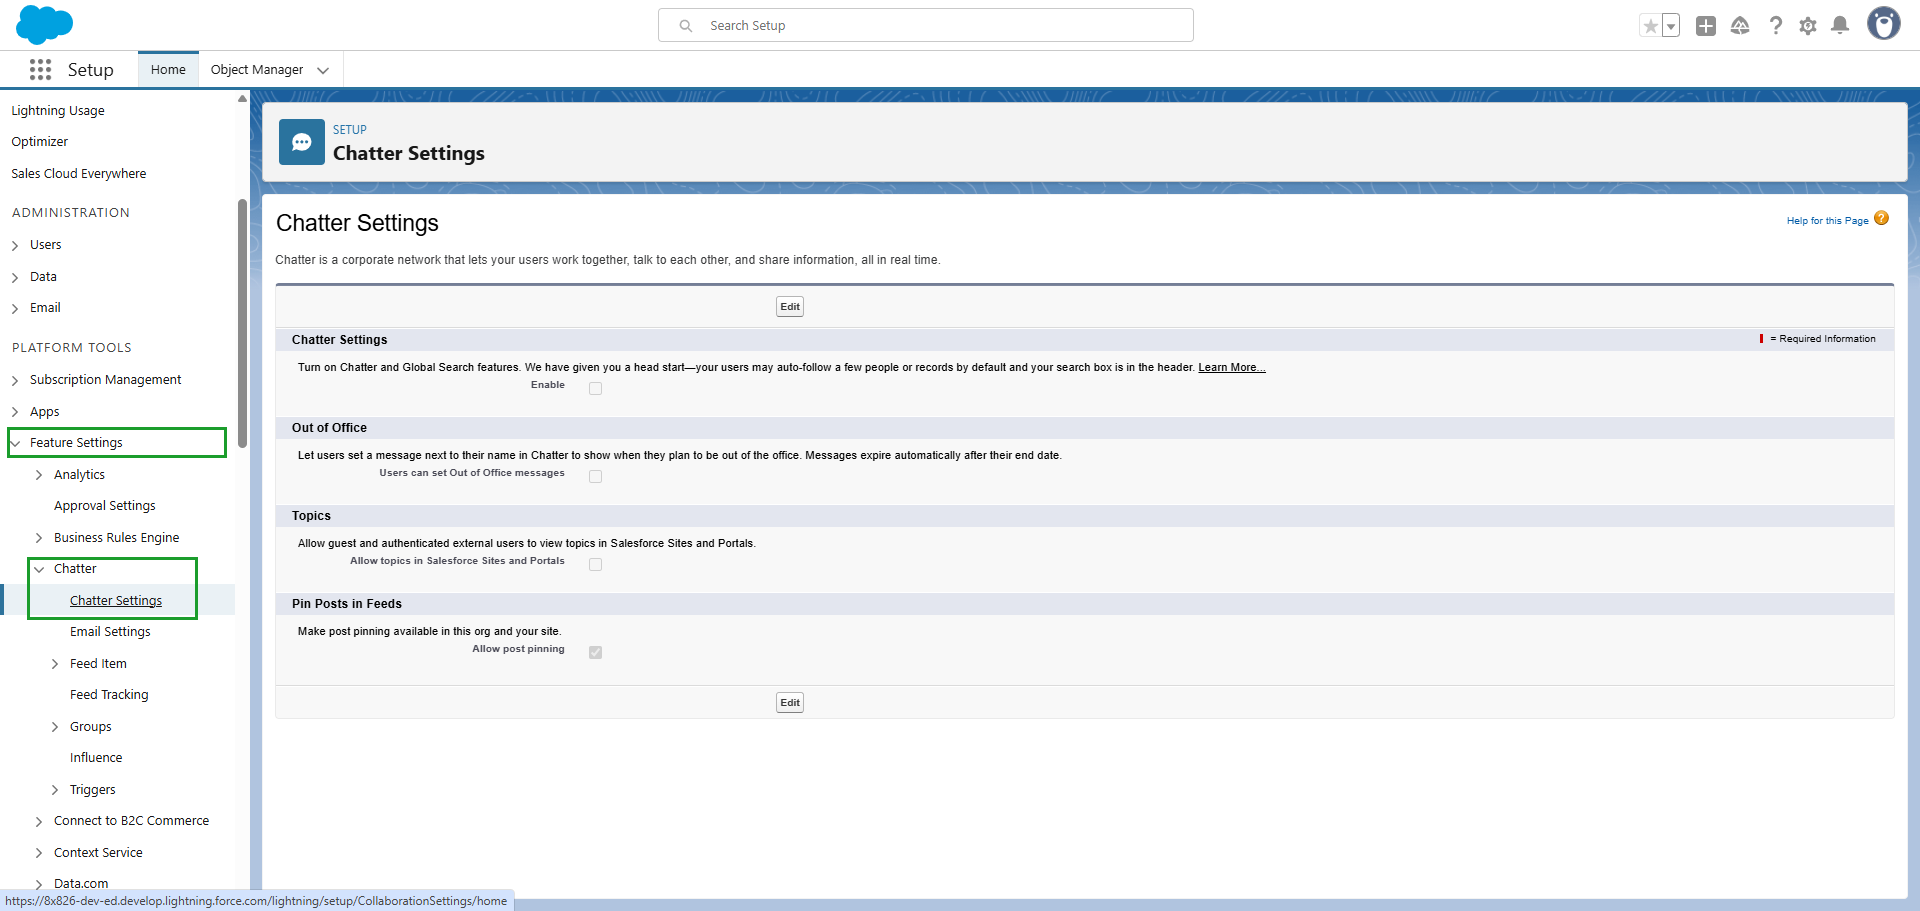Open the user profile avatar
The width and height of the screenshot is (1920, 911).
[1884, 24]
